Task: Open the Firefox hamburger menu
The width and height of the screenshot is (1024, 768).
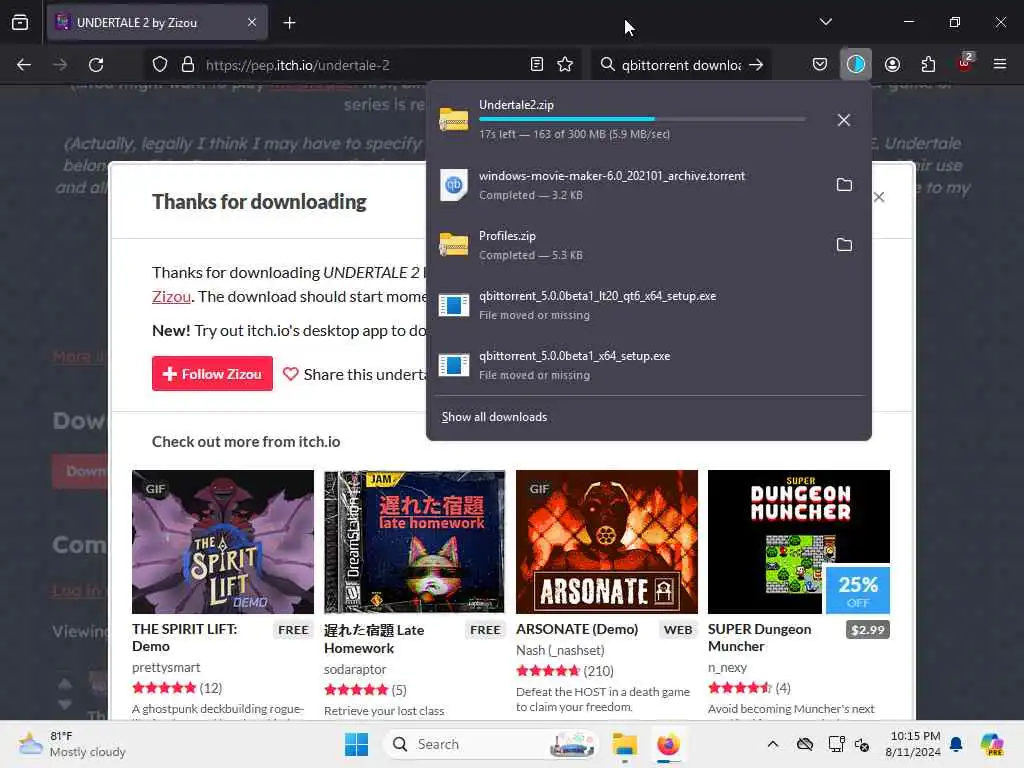Action: (x=1000, y=64)
